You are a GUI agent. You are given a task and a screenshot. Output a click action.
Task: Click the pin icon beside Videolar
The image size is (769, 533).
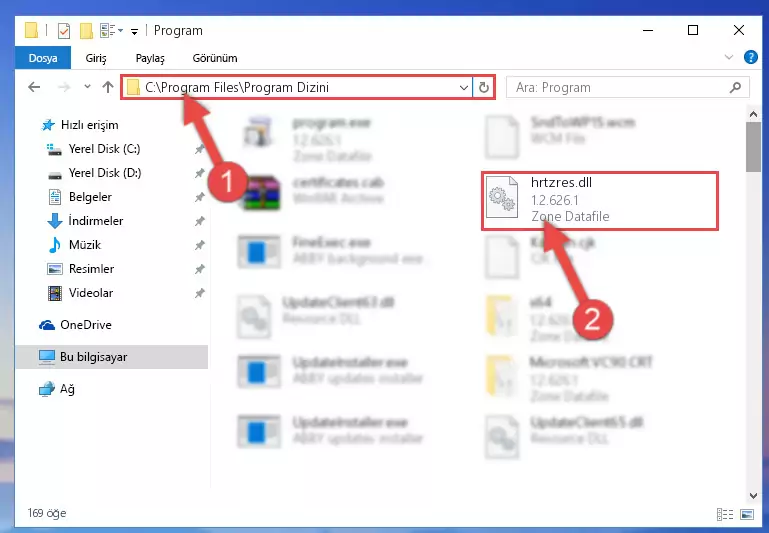click(x=199, y=293)
